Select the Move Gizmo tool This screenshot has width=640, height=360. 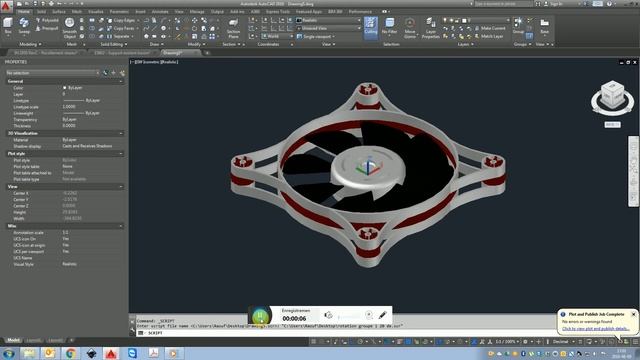410,28
